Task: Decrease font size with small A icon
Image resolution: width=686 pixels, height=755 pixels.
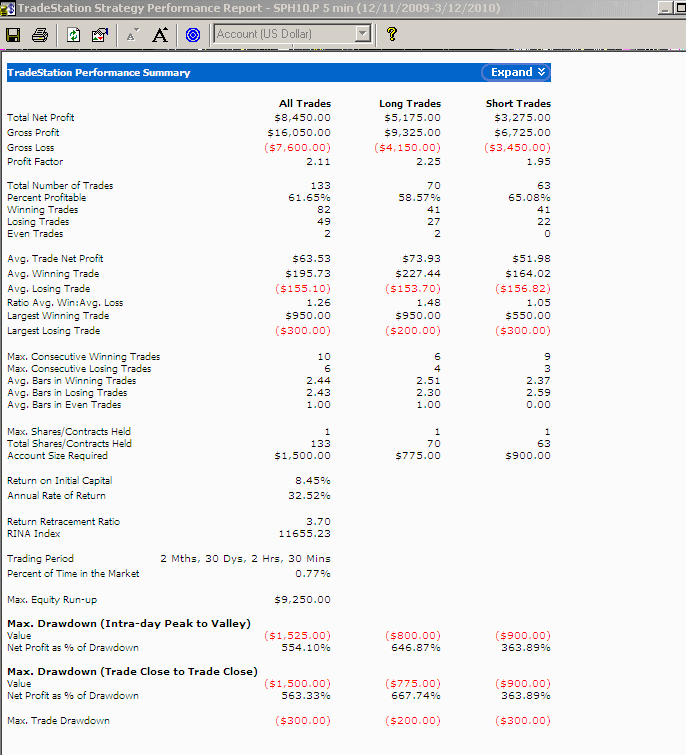Action: [132, 35]
